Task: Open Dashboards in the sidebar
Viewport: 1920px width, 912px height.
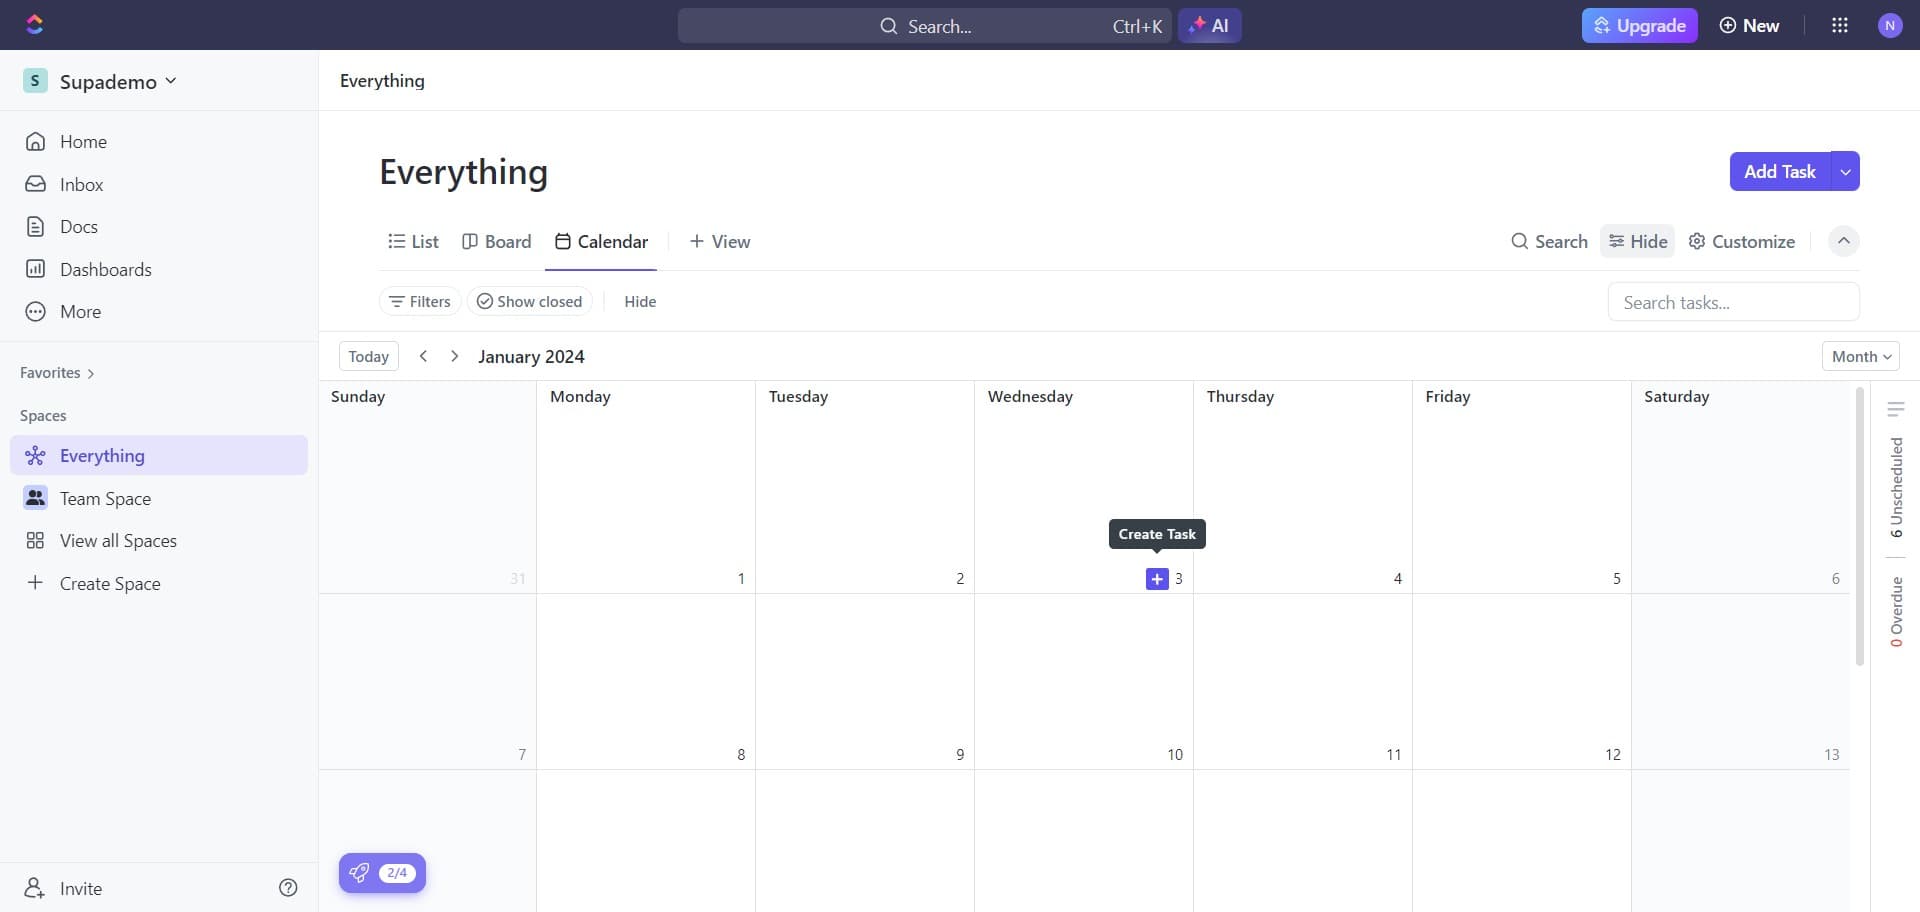Action: (105, 269)
